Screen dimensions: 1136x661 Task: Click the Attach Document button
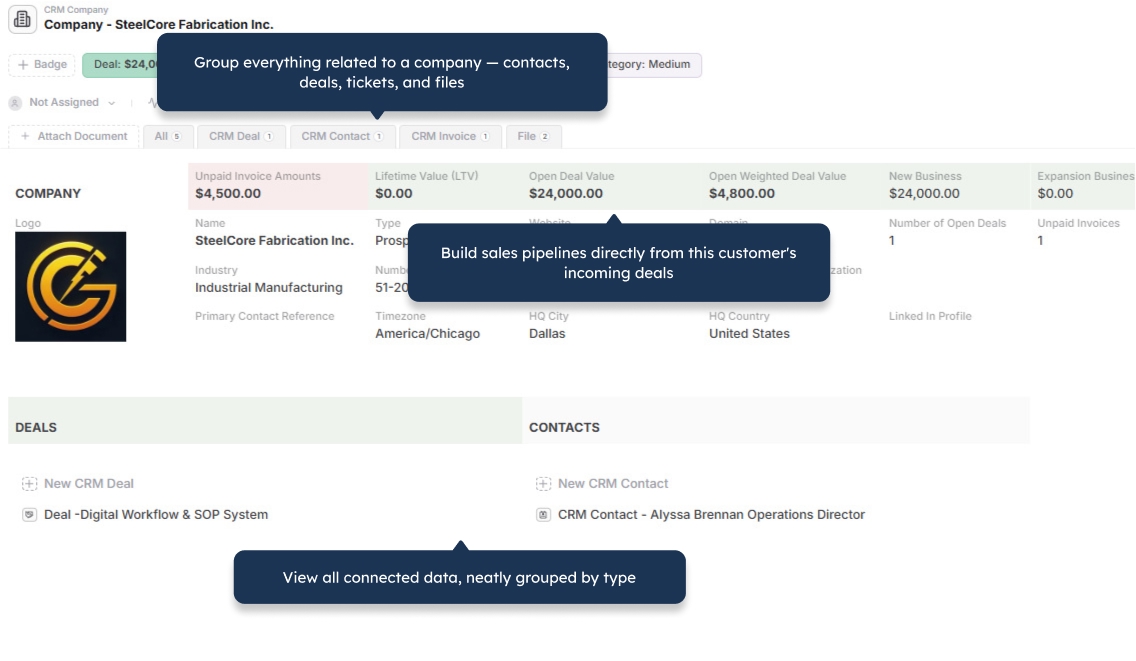click(x=74, y=136)
